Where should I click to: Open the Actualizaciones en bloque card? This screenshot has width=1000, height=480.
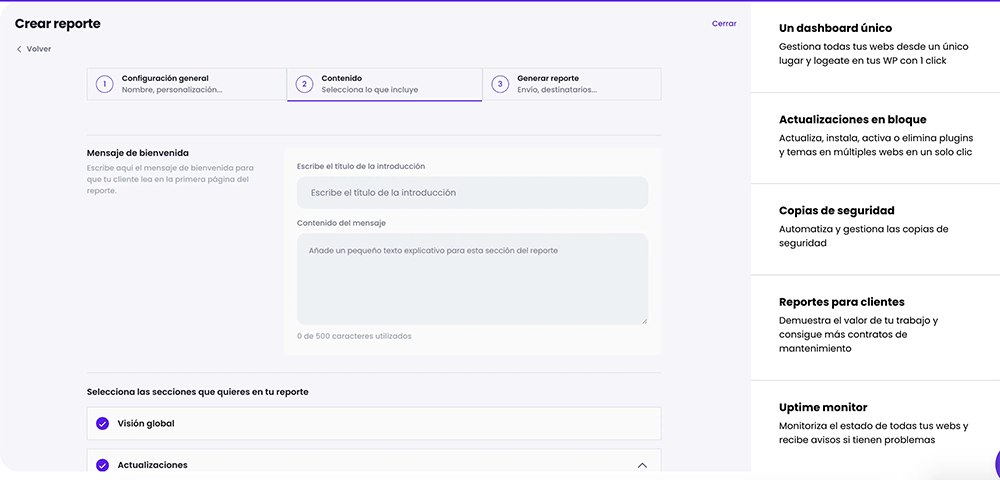876,138
